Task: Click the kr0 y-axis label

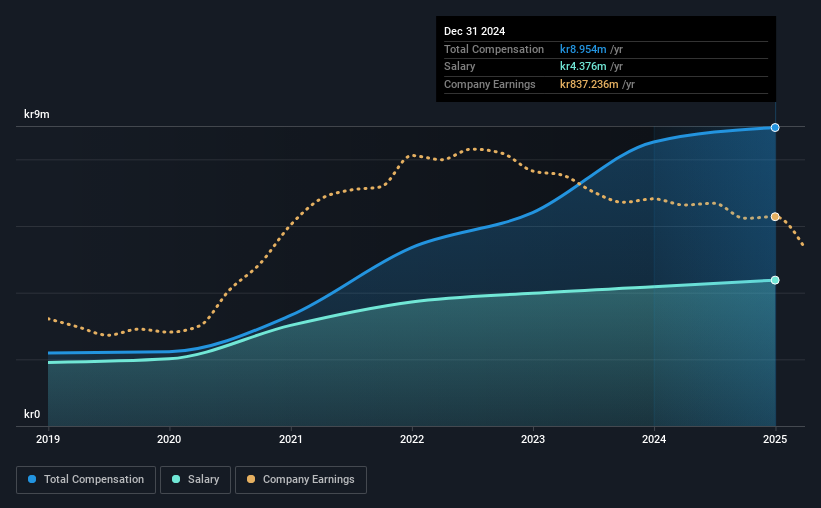Action: coord(32,414)
